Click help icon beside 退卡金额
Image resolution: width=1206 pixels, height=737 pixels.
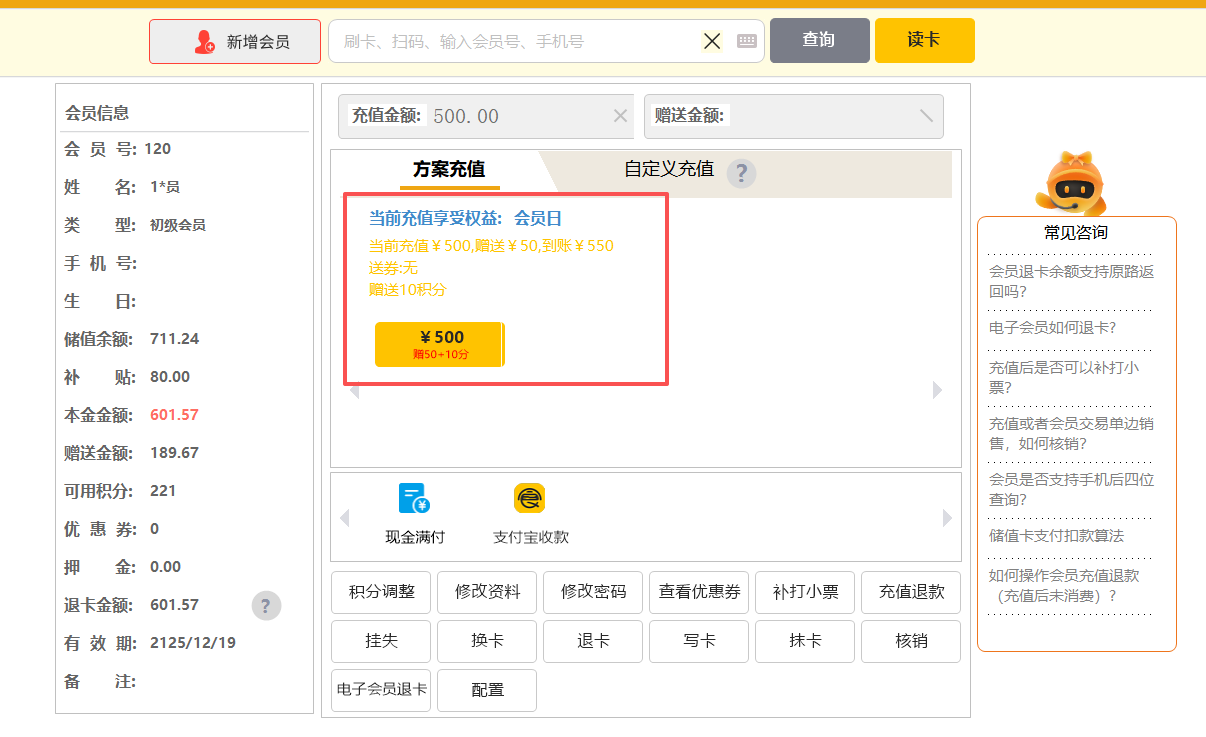coord(266,605)
